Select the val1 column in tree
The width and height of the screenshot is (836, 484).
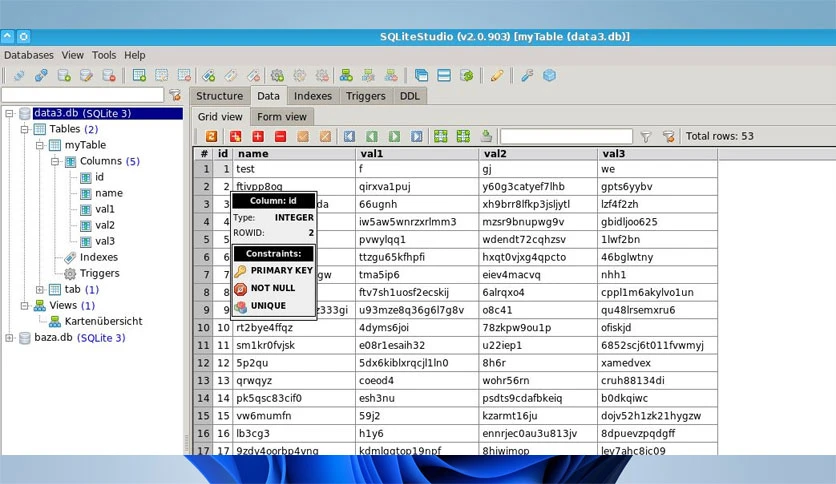click(104, 209)
